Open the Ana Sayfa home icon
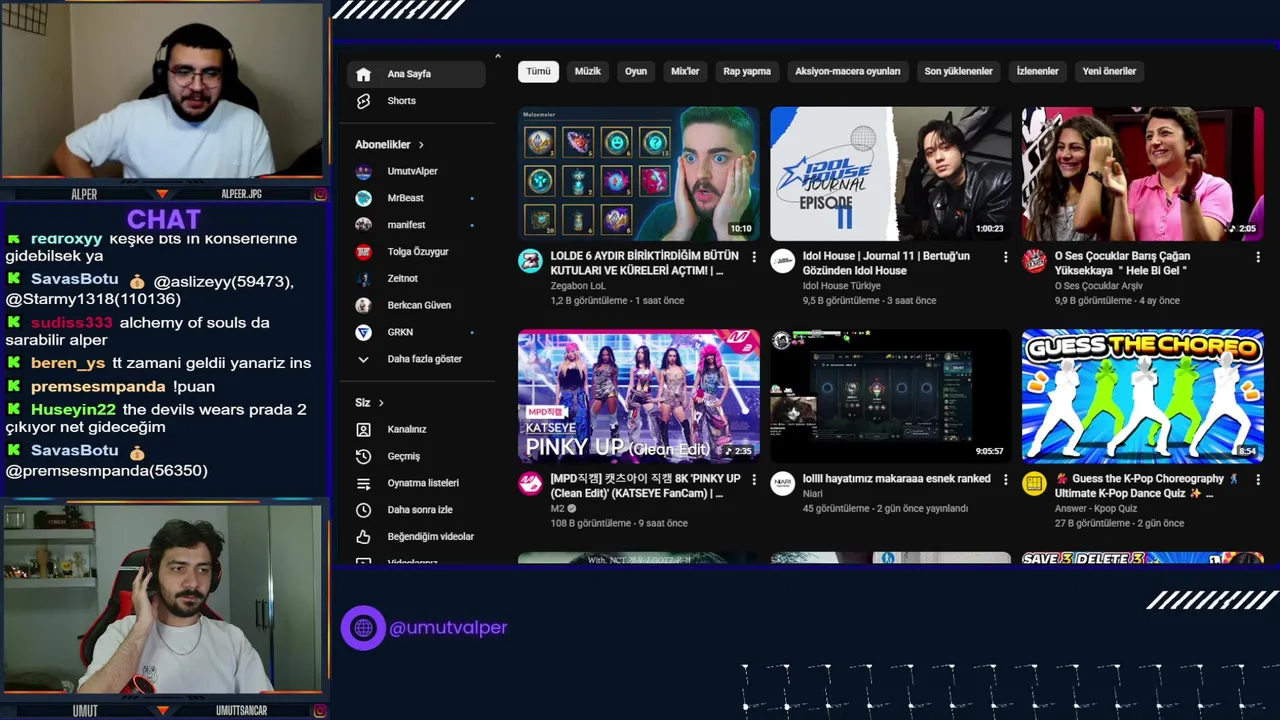Image resolution: width=1280 pixels, height=720 pixels. pos(364,74)
